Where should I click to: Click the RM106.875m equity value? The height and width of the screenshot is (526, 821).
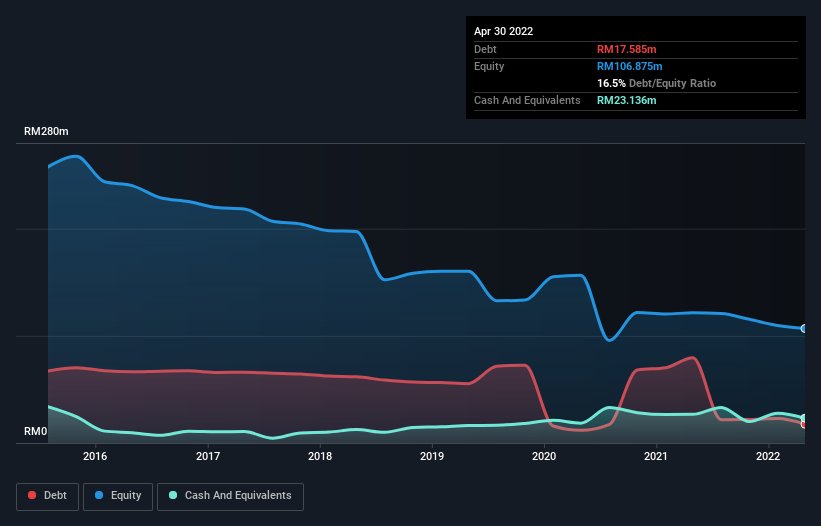click(629, 66)
